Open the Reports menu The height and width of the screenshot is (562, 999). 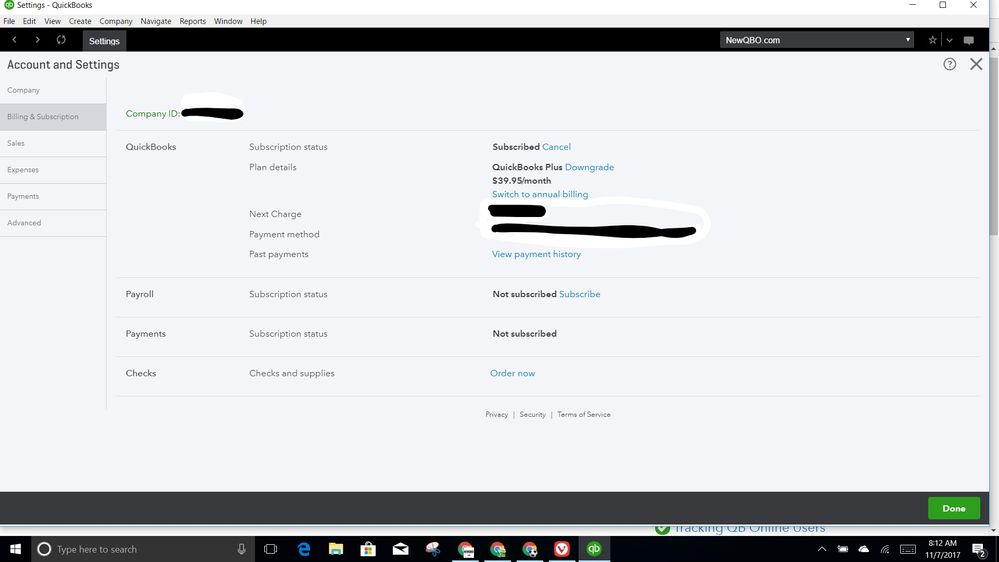click(x=192, y=21)
